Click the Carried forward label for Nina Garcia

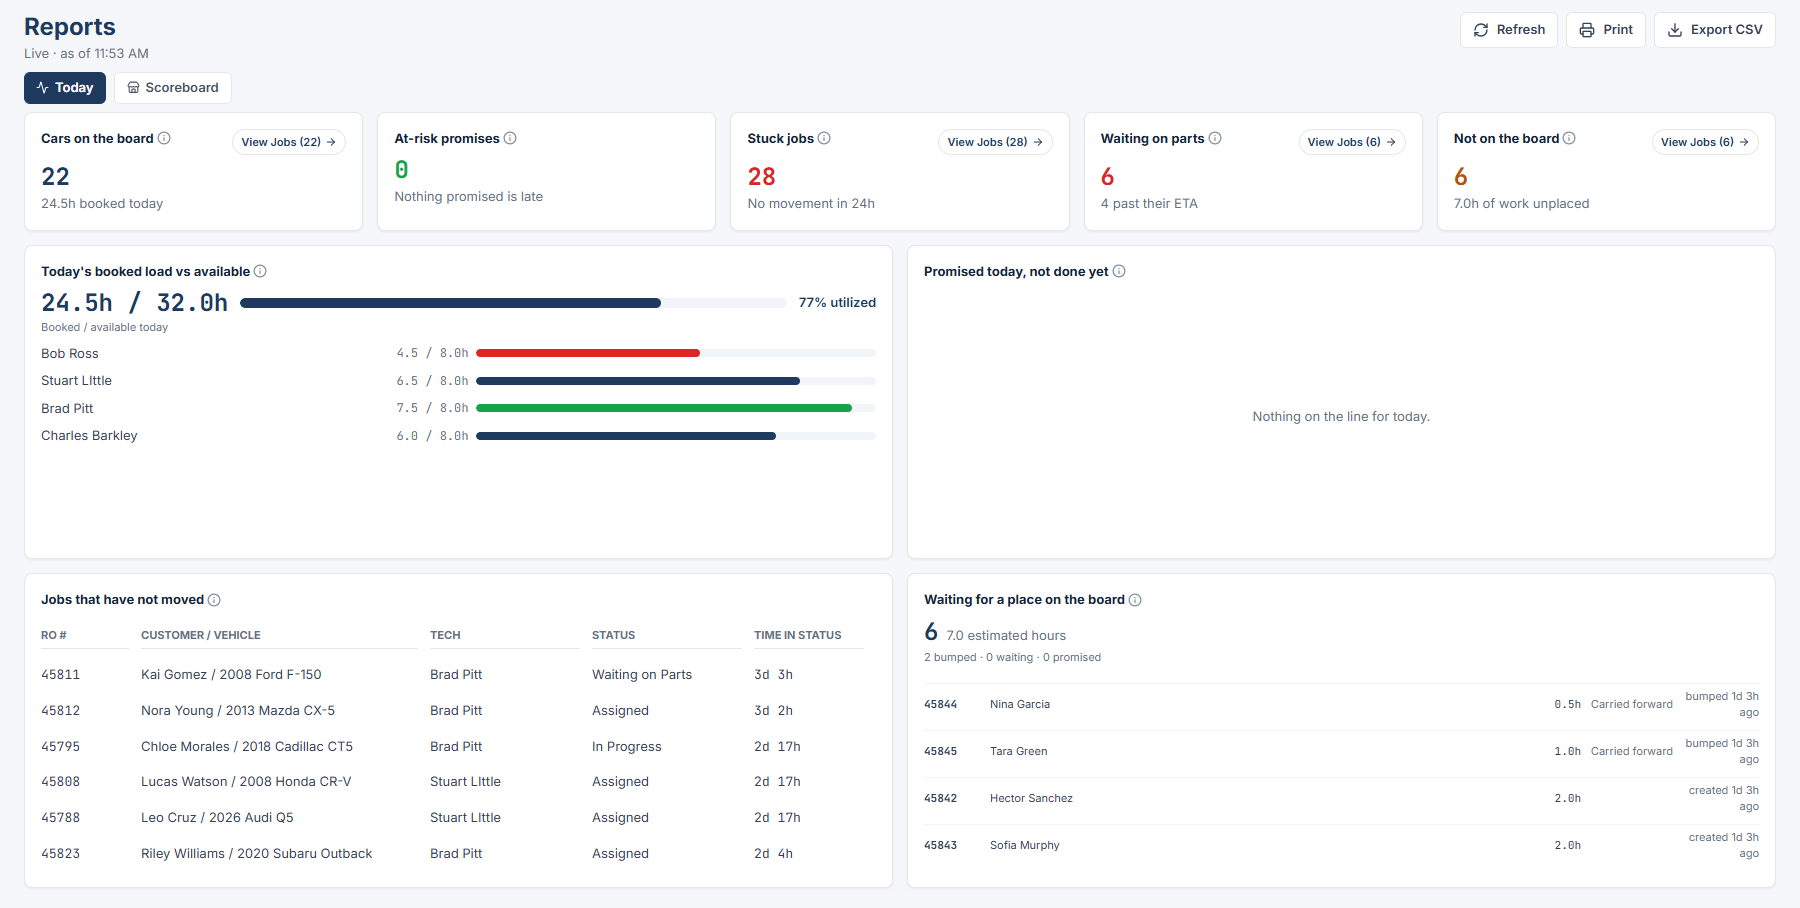1632,704
